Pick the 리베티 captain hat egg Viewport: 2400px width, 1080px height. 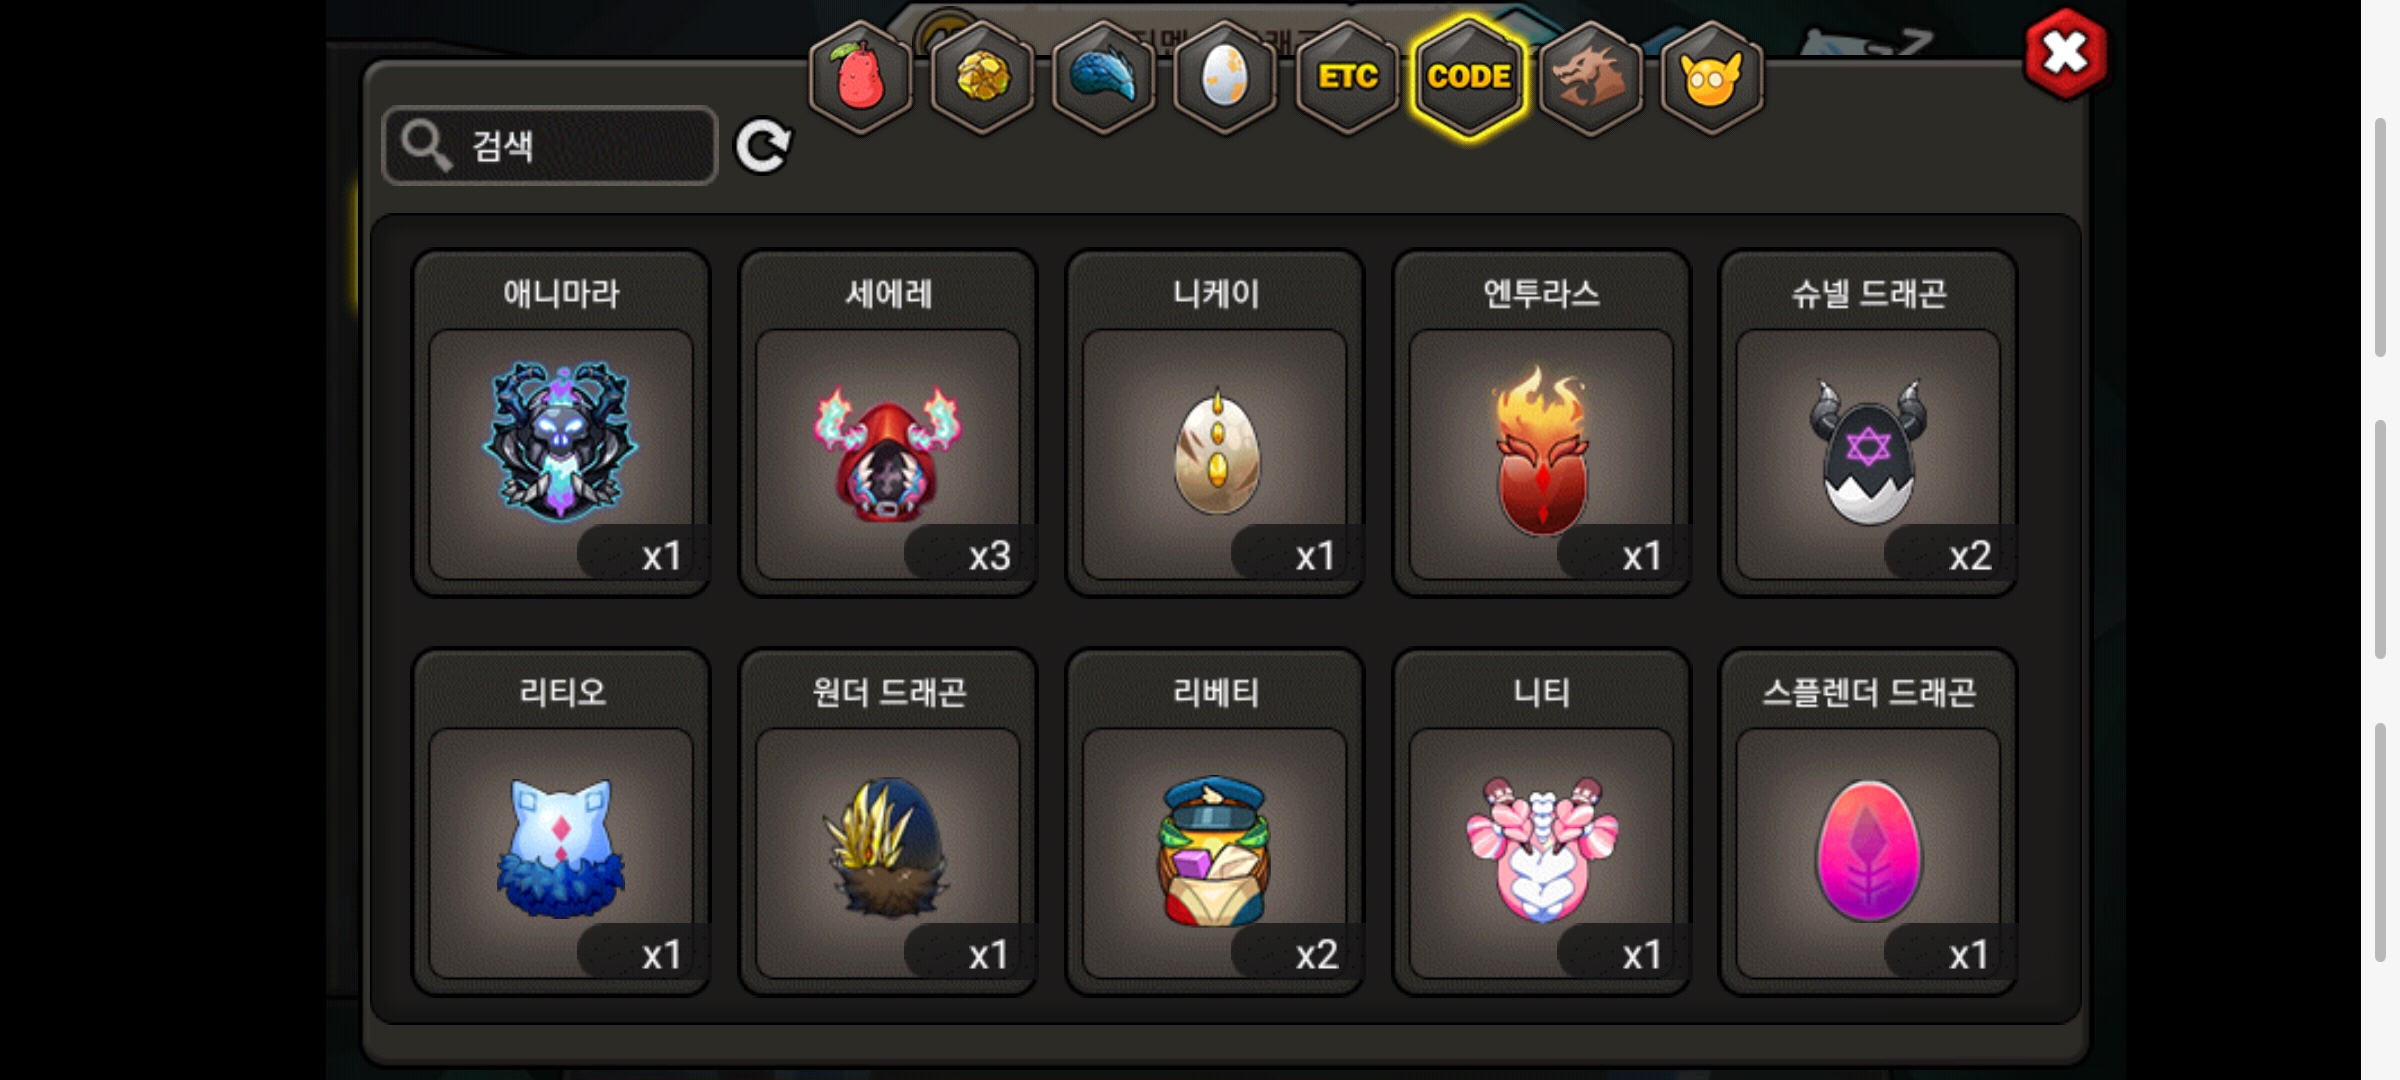click(1215, 822)
